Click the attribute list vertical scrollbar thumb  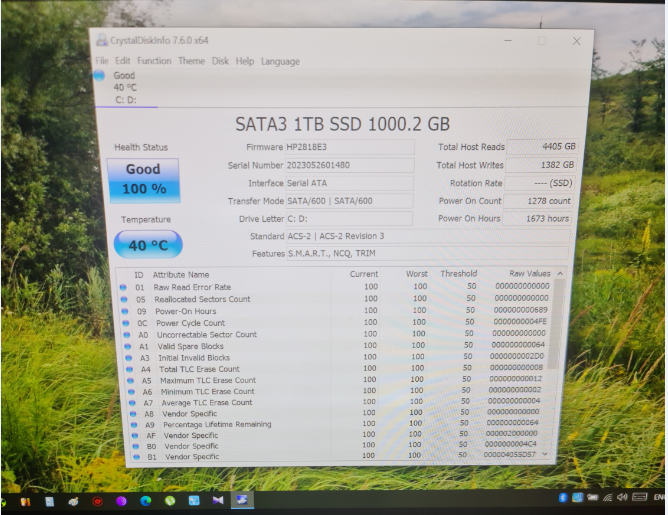(x=555, y=324)
